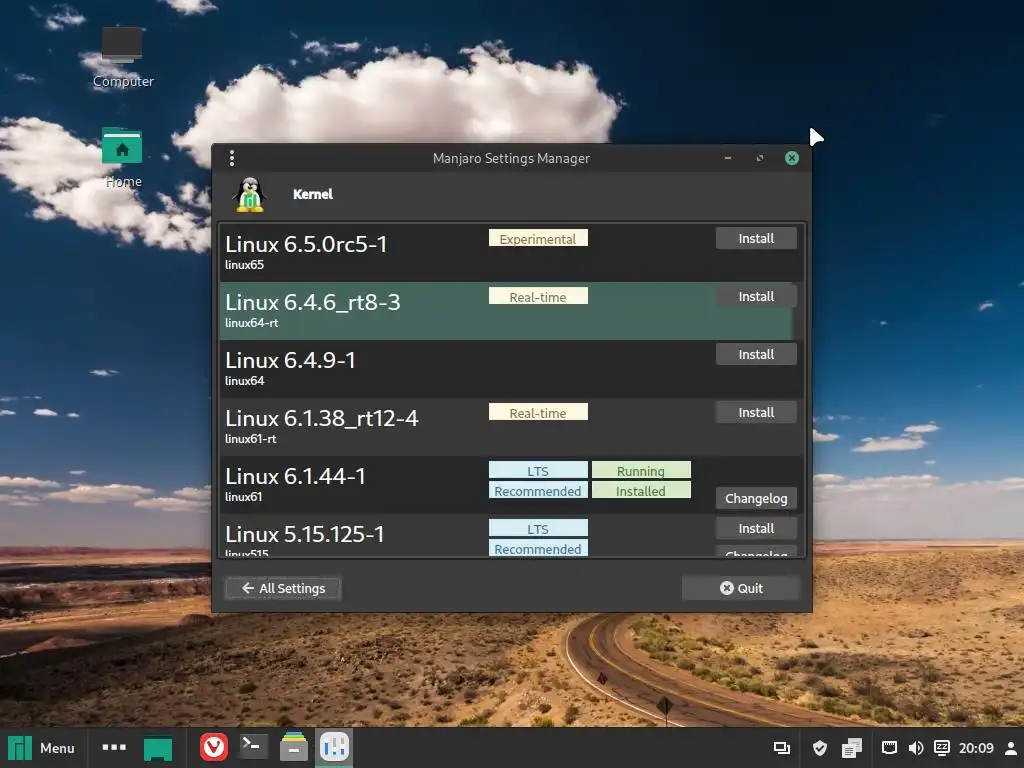Click the workspace switcher tray icon
Image resolution: width=1024 pixels, height=768 pixels.
(782, 748)
